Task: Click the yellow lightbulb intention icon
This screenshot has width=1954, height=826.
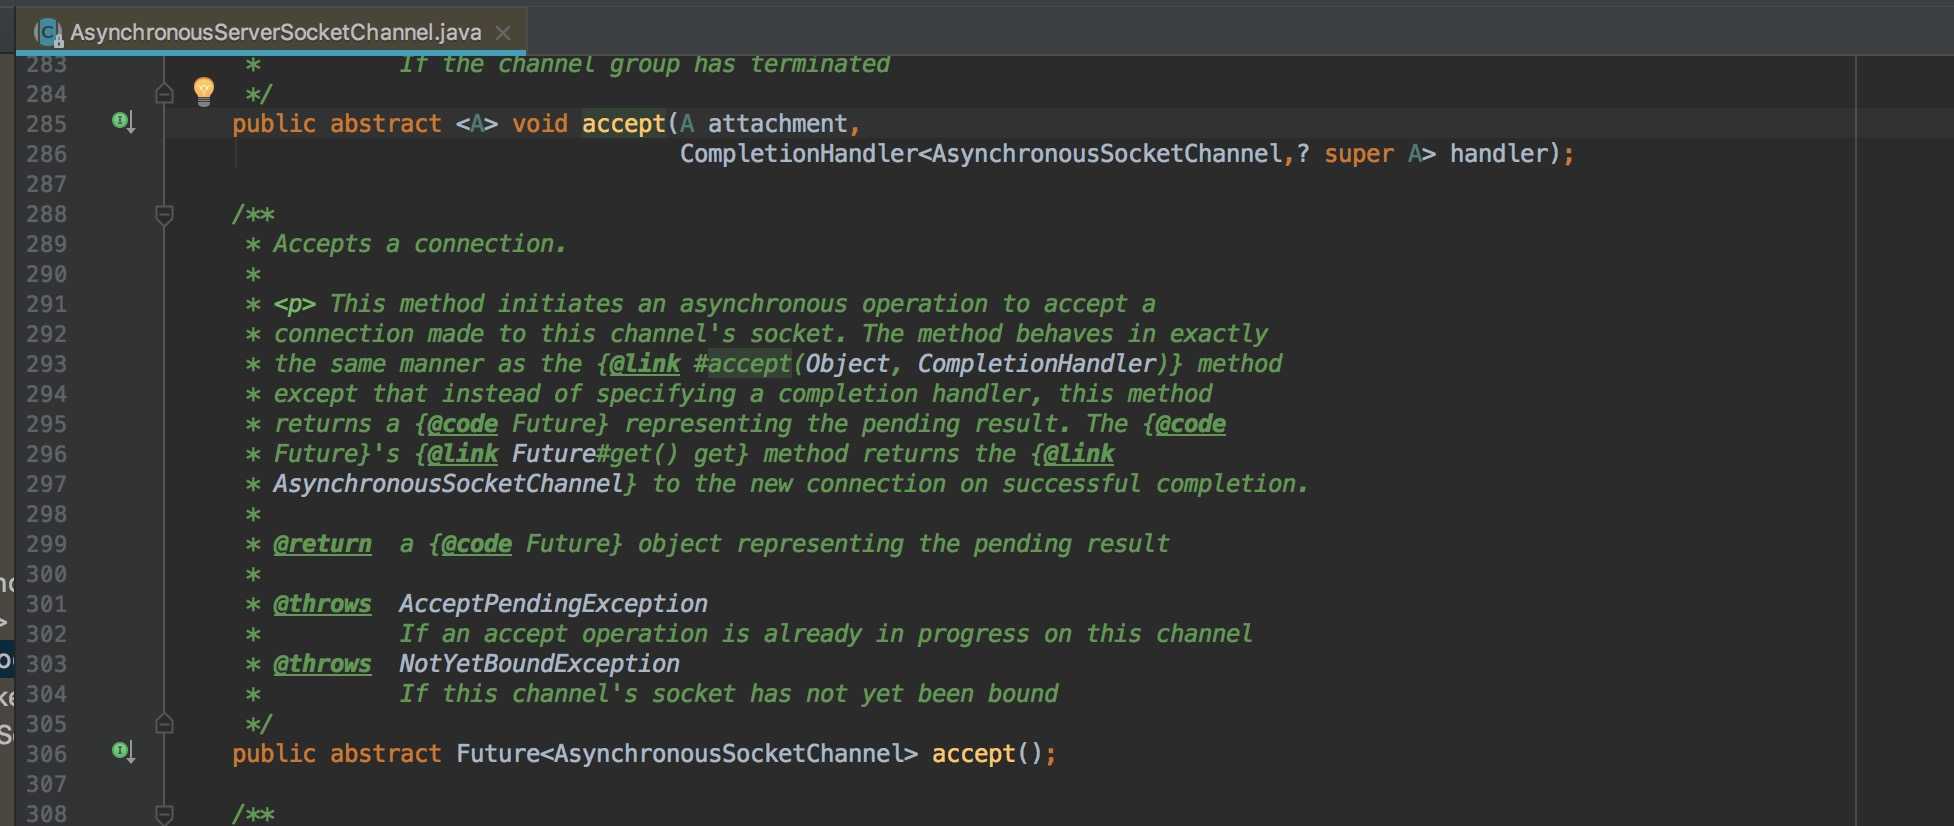Action: (204, 92)
